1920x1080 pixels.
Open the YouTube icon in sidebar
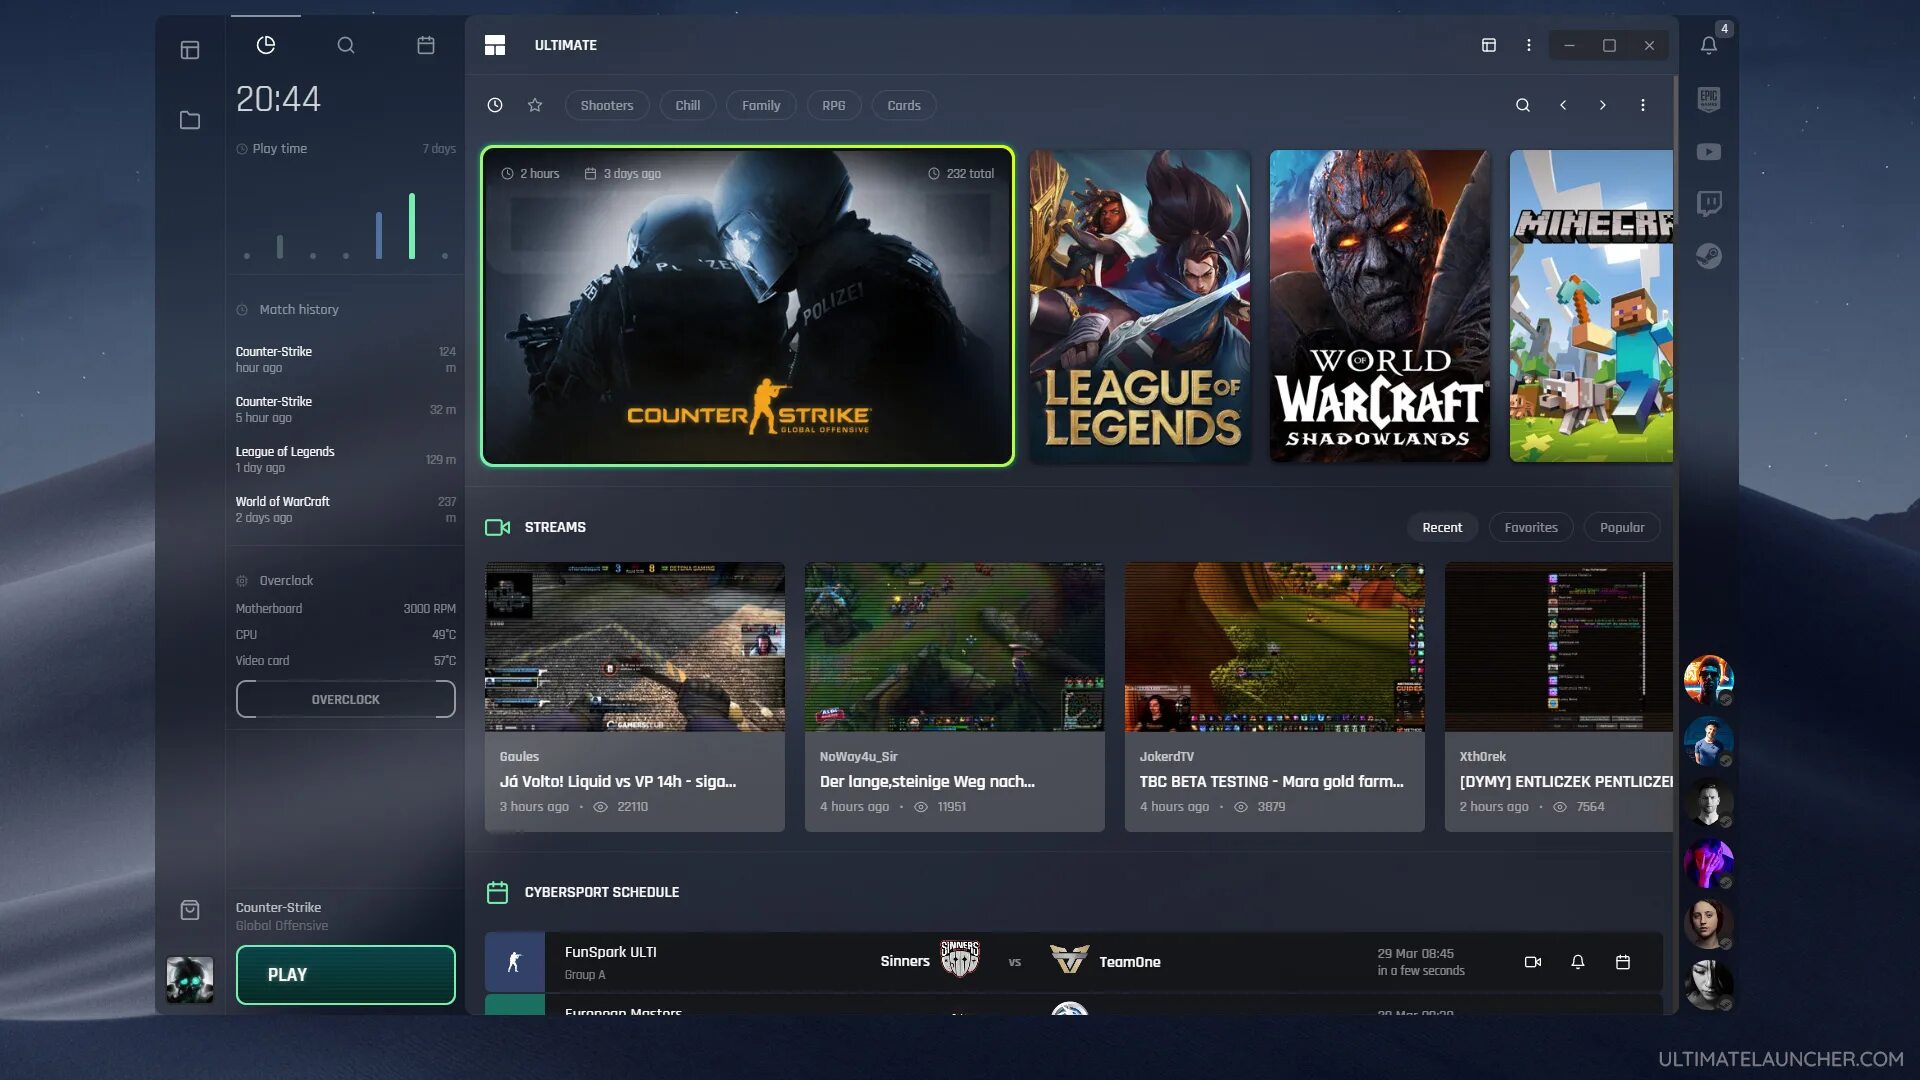[1709, 152]
